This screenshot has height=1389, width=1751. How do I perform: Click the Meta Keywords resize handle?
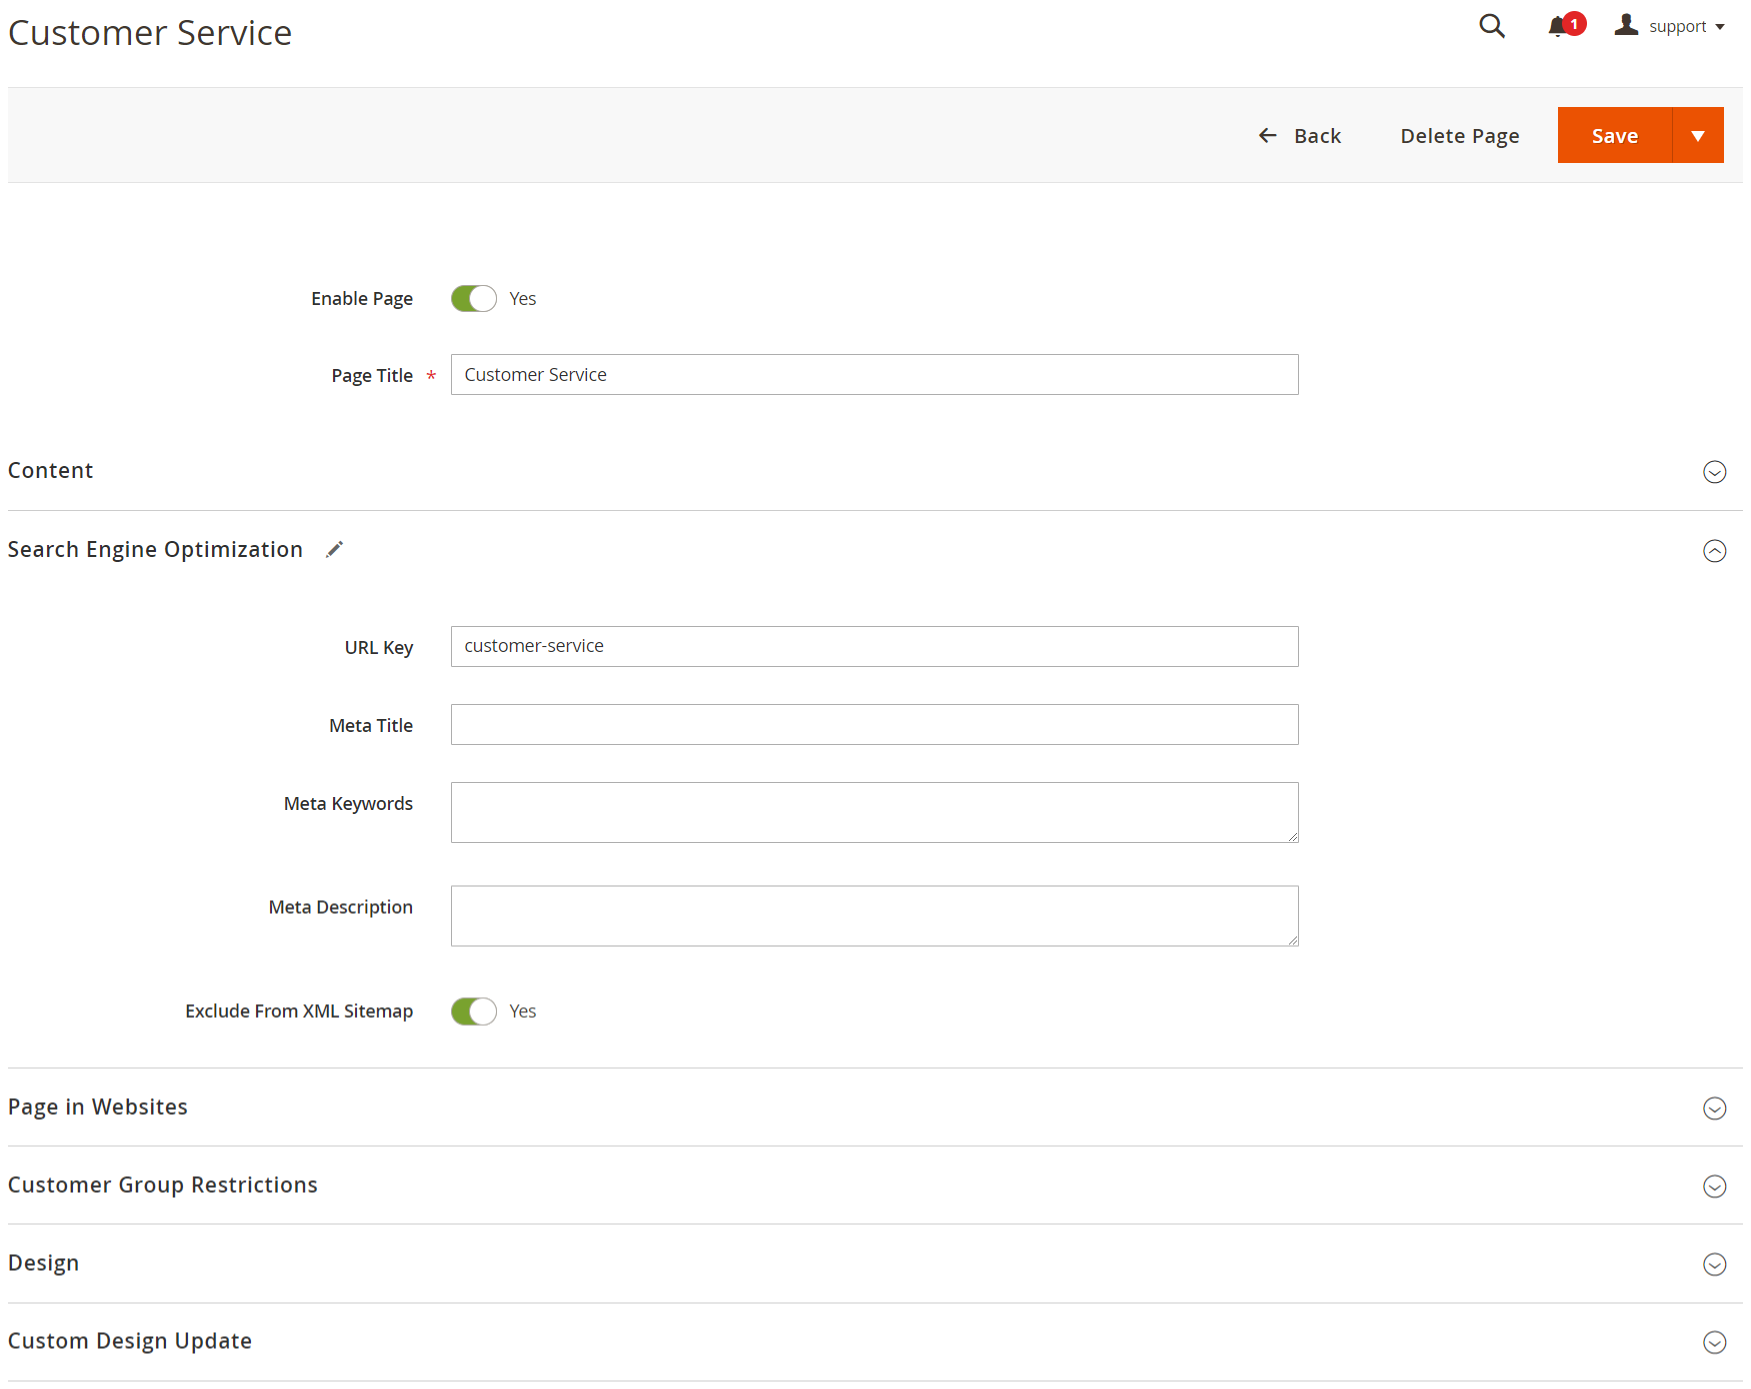coord(1293,837)
